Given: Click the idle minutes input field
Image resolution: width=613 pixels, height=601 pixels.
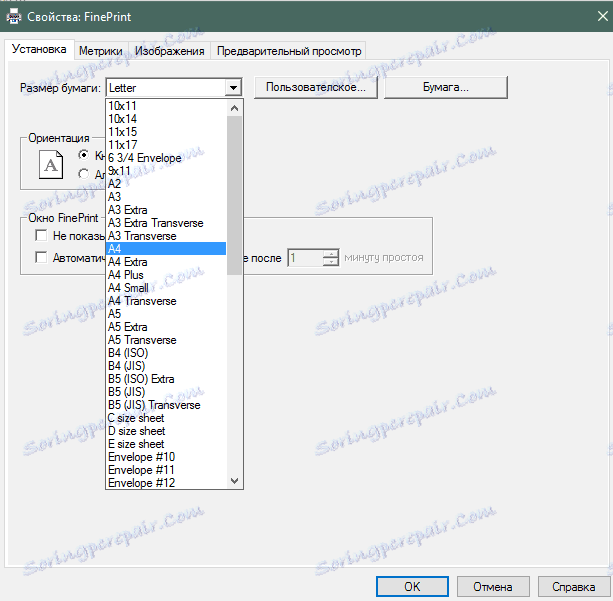Looking at the screenshot, I should [306, 258].
